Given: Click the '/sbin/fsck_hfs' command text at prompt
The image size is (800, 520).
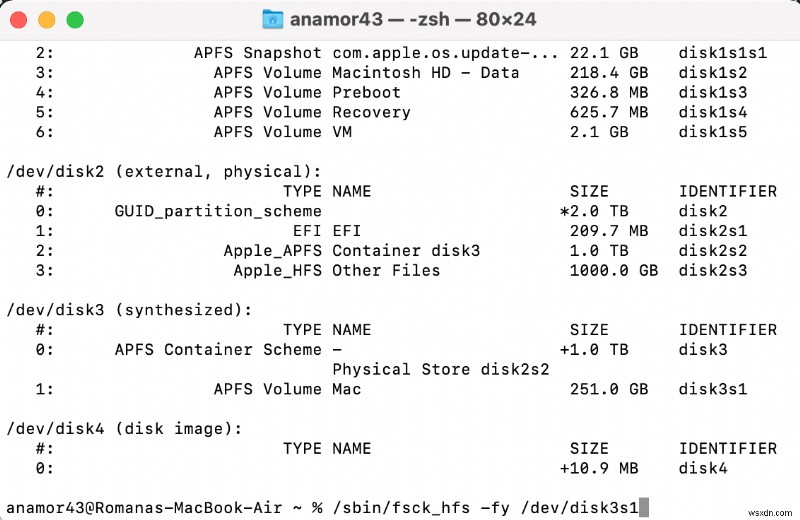Looking at the screenshot, I should [x=391, y=508].
